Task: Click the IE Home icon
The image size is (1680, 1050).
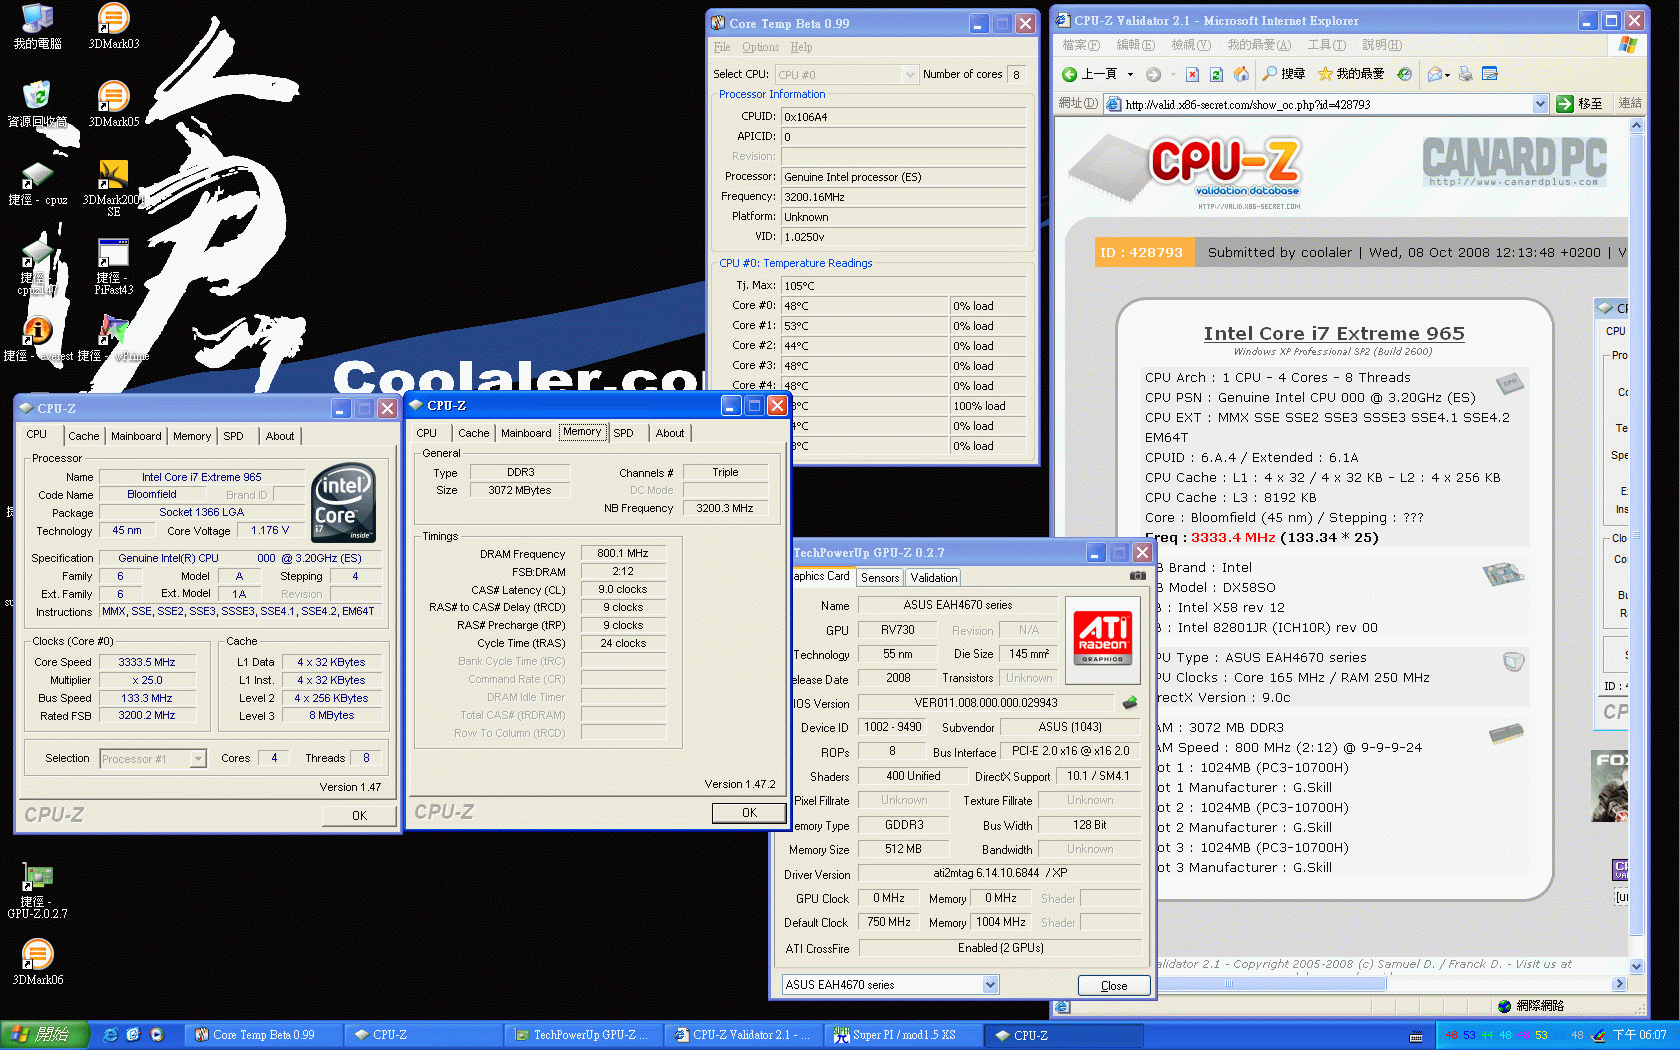Action: [x=1241, y=74]
